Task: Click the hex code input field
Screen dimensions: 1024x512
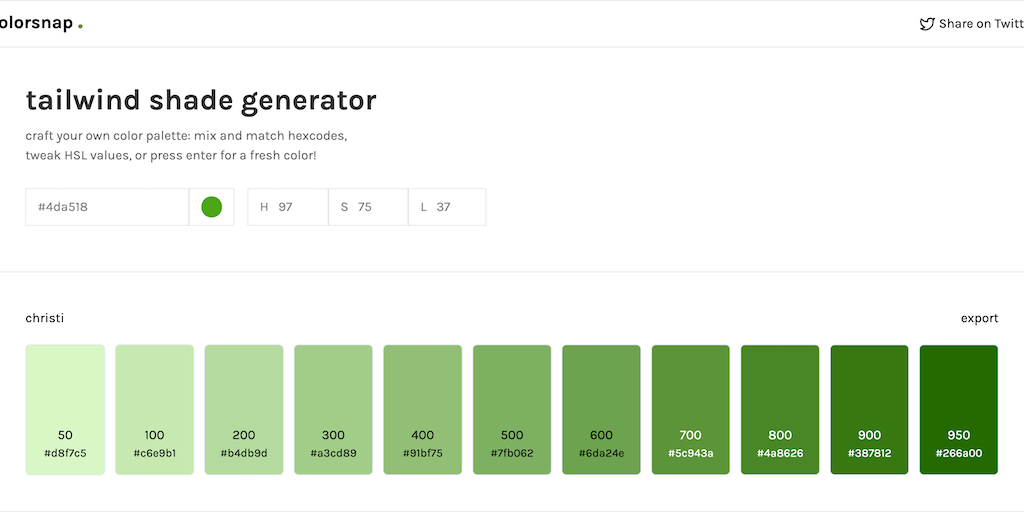Action: tap(107, 207)
